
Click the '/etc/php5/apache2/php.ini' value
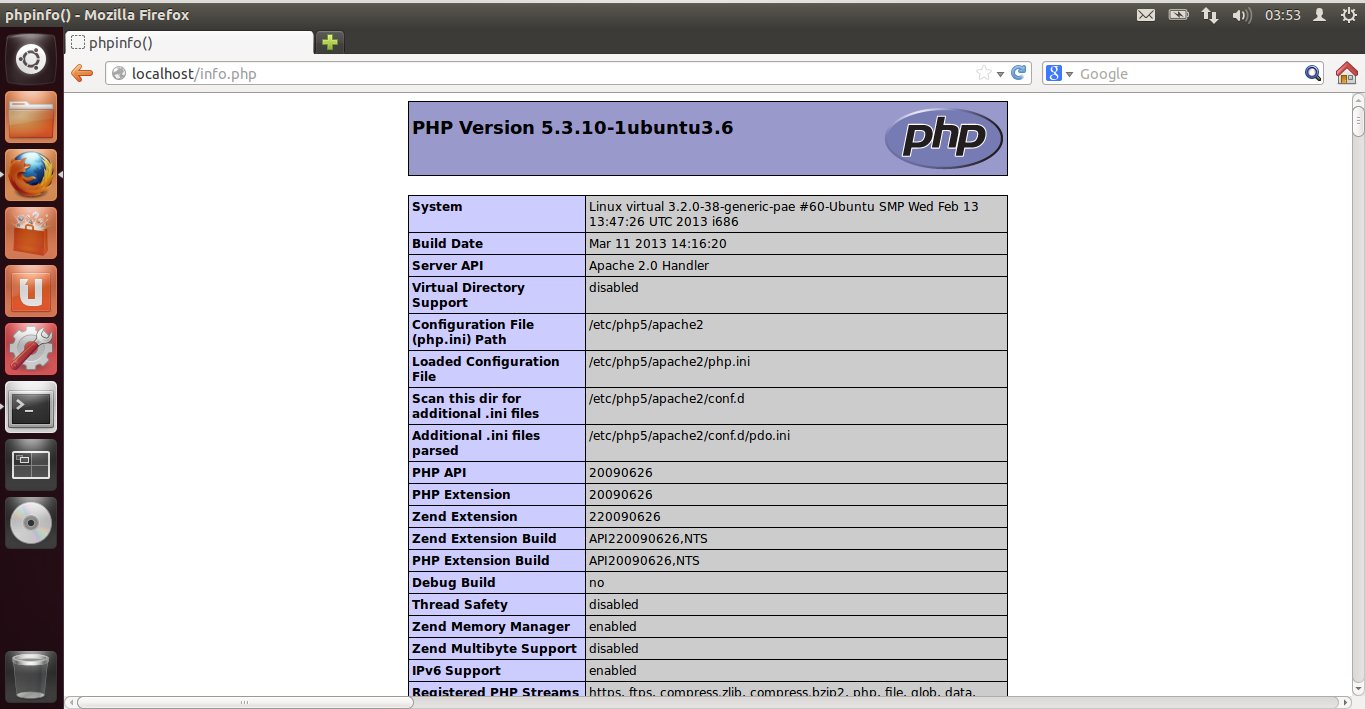pyautogui.click(x=669, y=362)
